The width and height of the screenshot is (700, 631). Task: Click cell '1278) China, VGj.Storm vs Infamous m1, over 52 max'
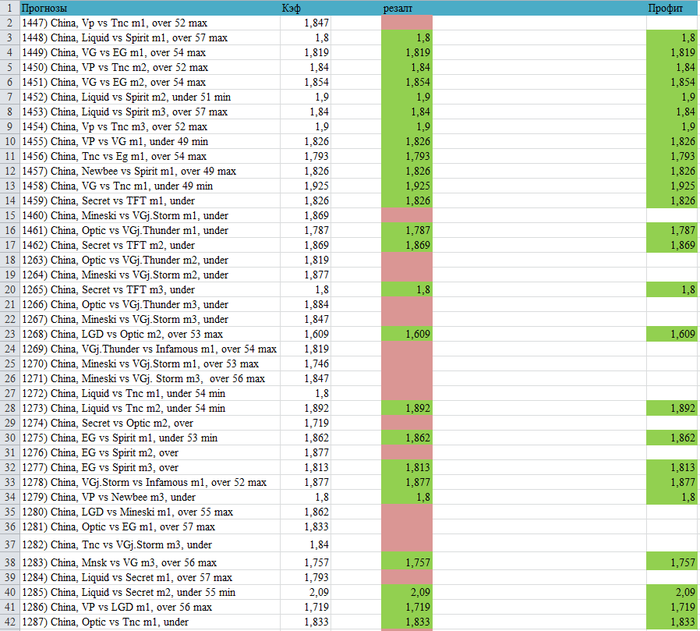pos(150,482)
